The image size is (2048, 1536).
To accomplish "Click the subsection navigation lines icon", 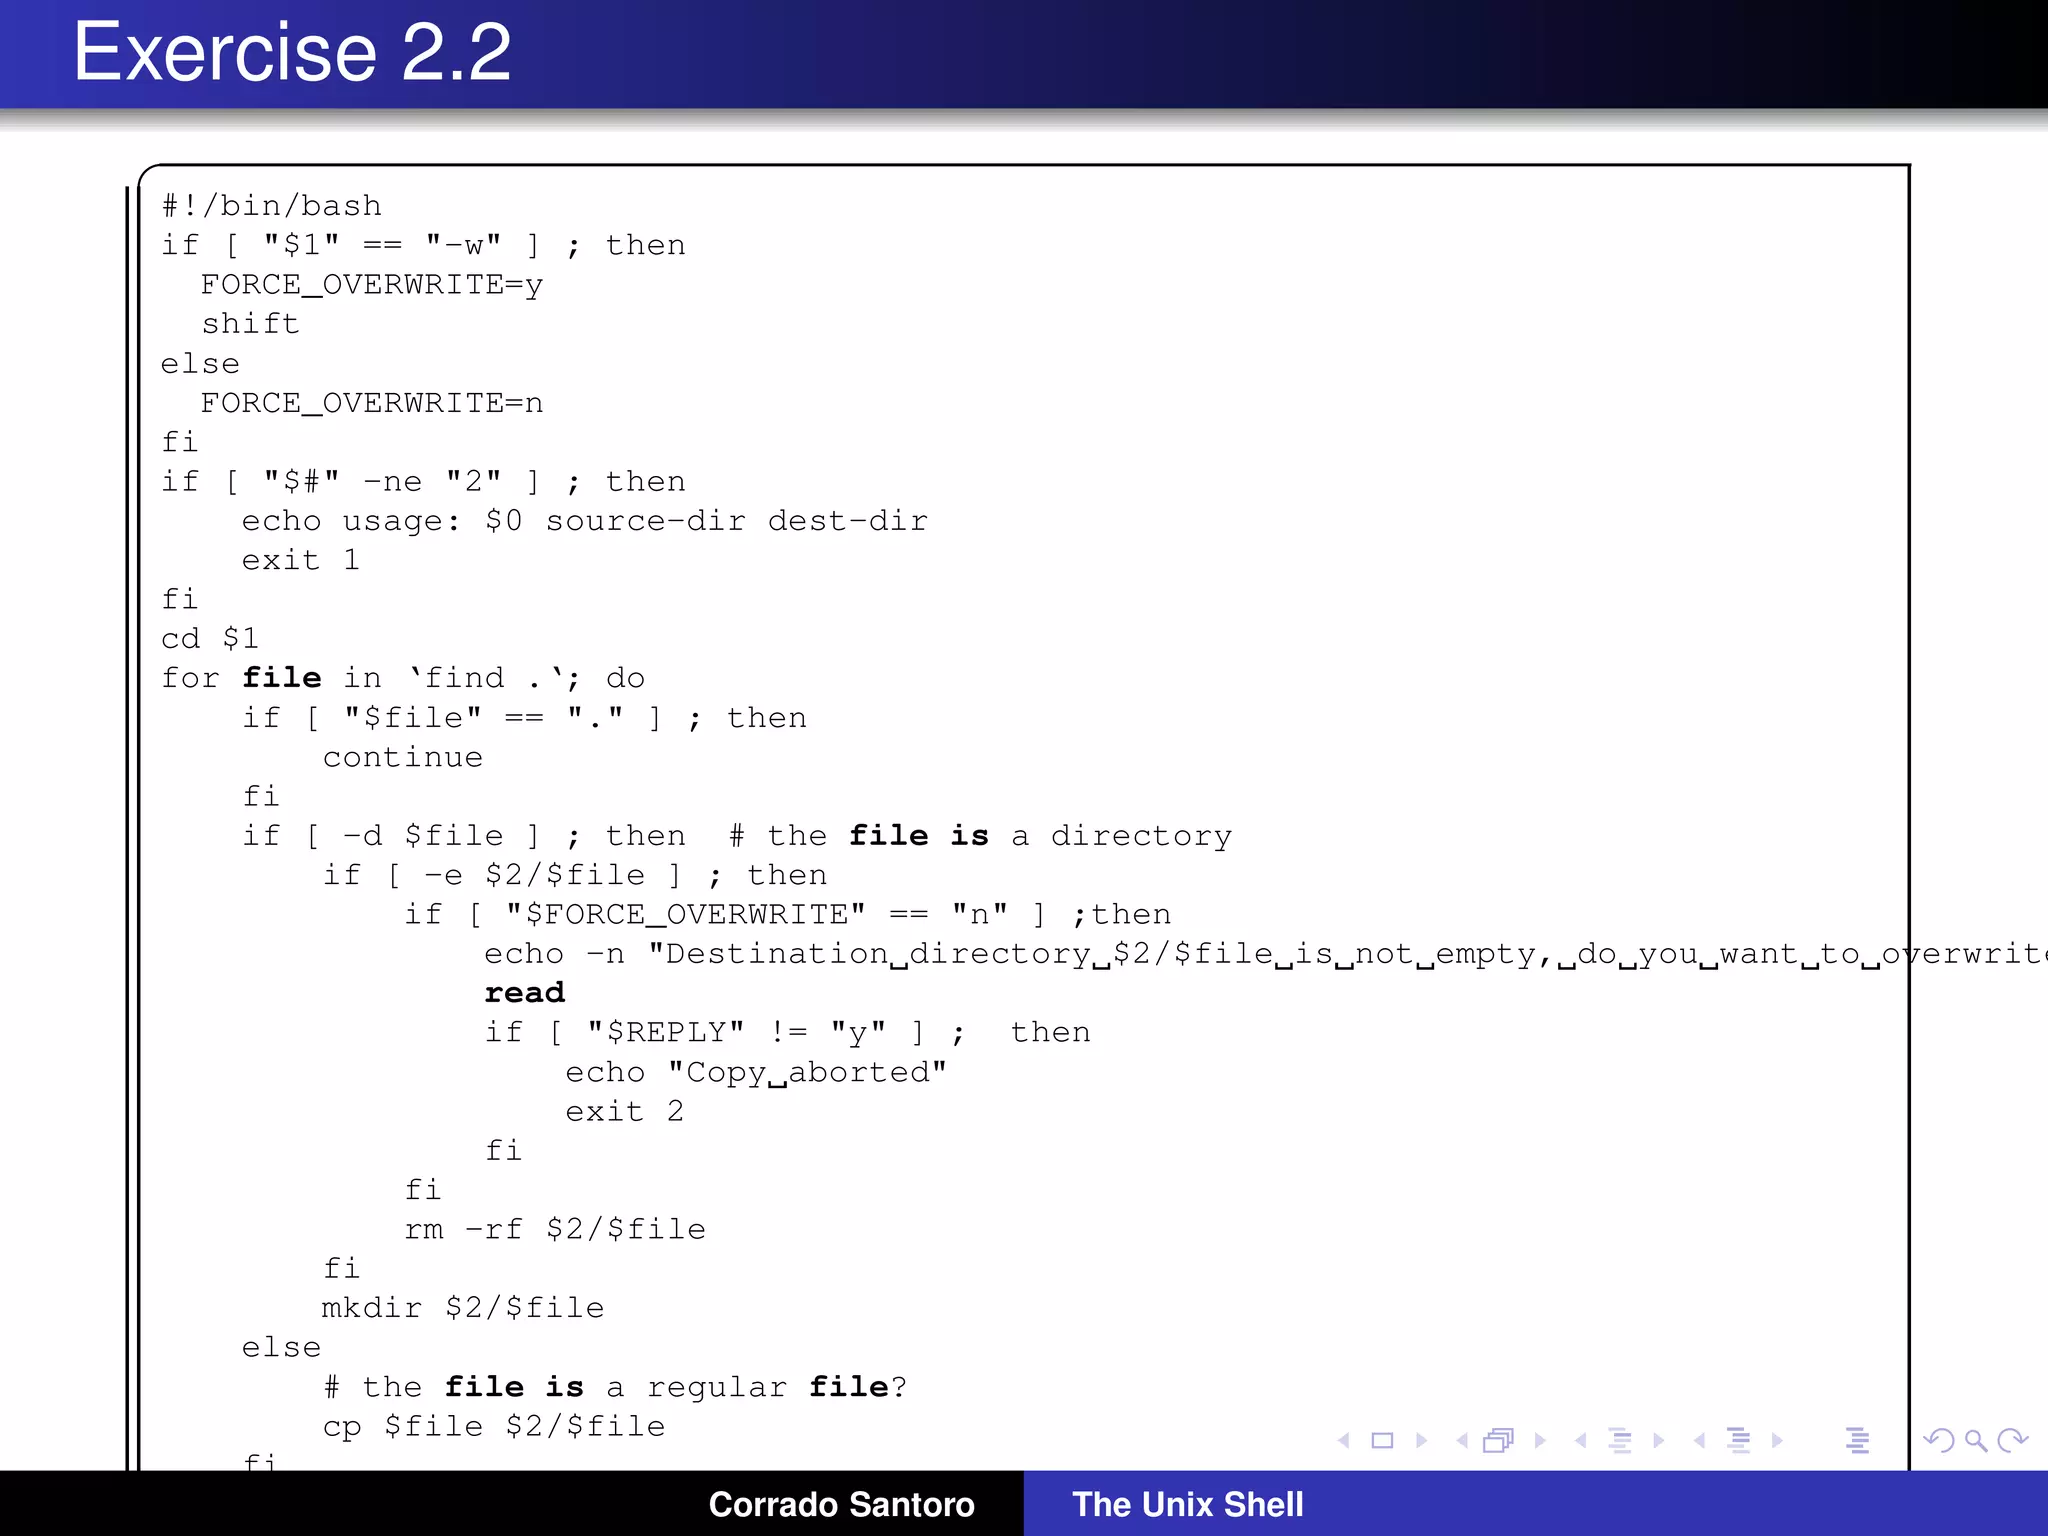I will pos(1620,1441).
